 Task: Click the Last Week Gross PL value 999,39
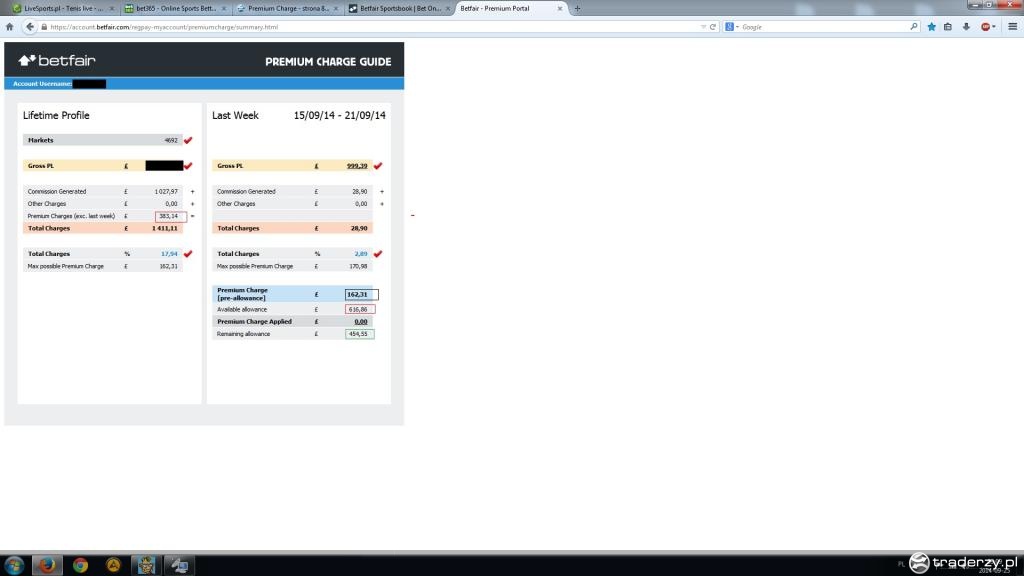357,166
